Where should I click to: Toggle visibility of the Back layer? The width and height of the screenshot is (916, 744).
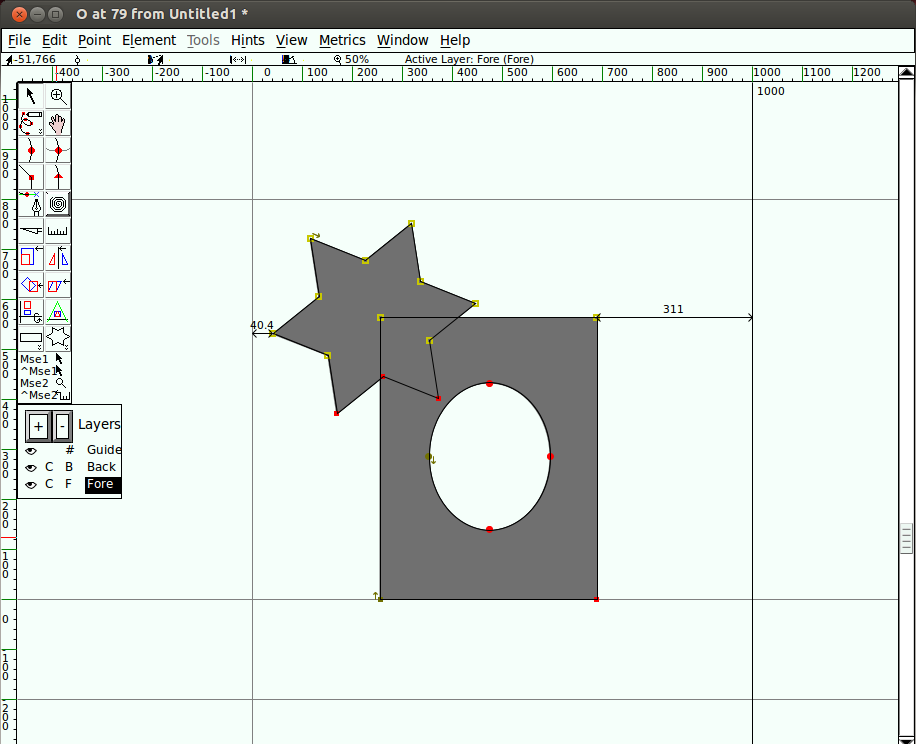pos(31,467)
